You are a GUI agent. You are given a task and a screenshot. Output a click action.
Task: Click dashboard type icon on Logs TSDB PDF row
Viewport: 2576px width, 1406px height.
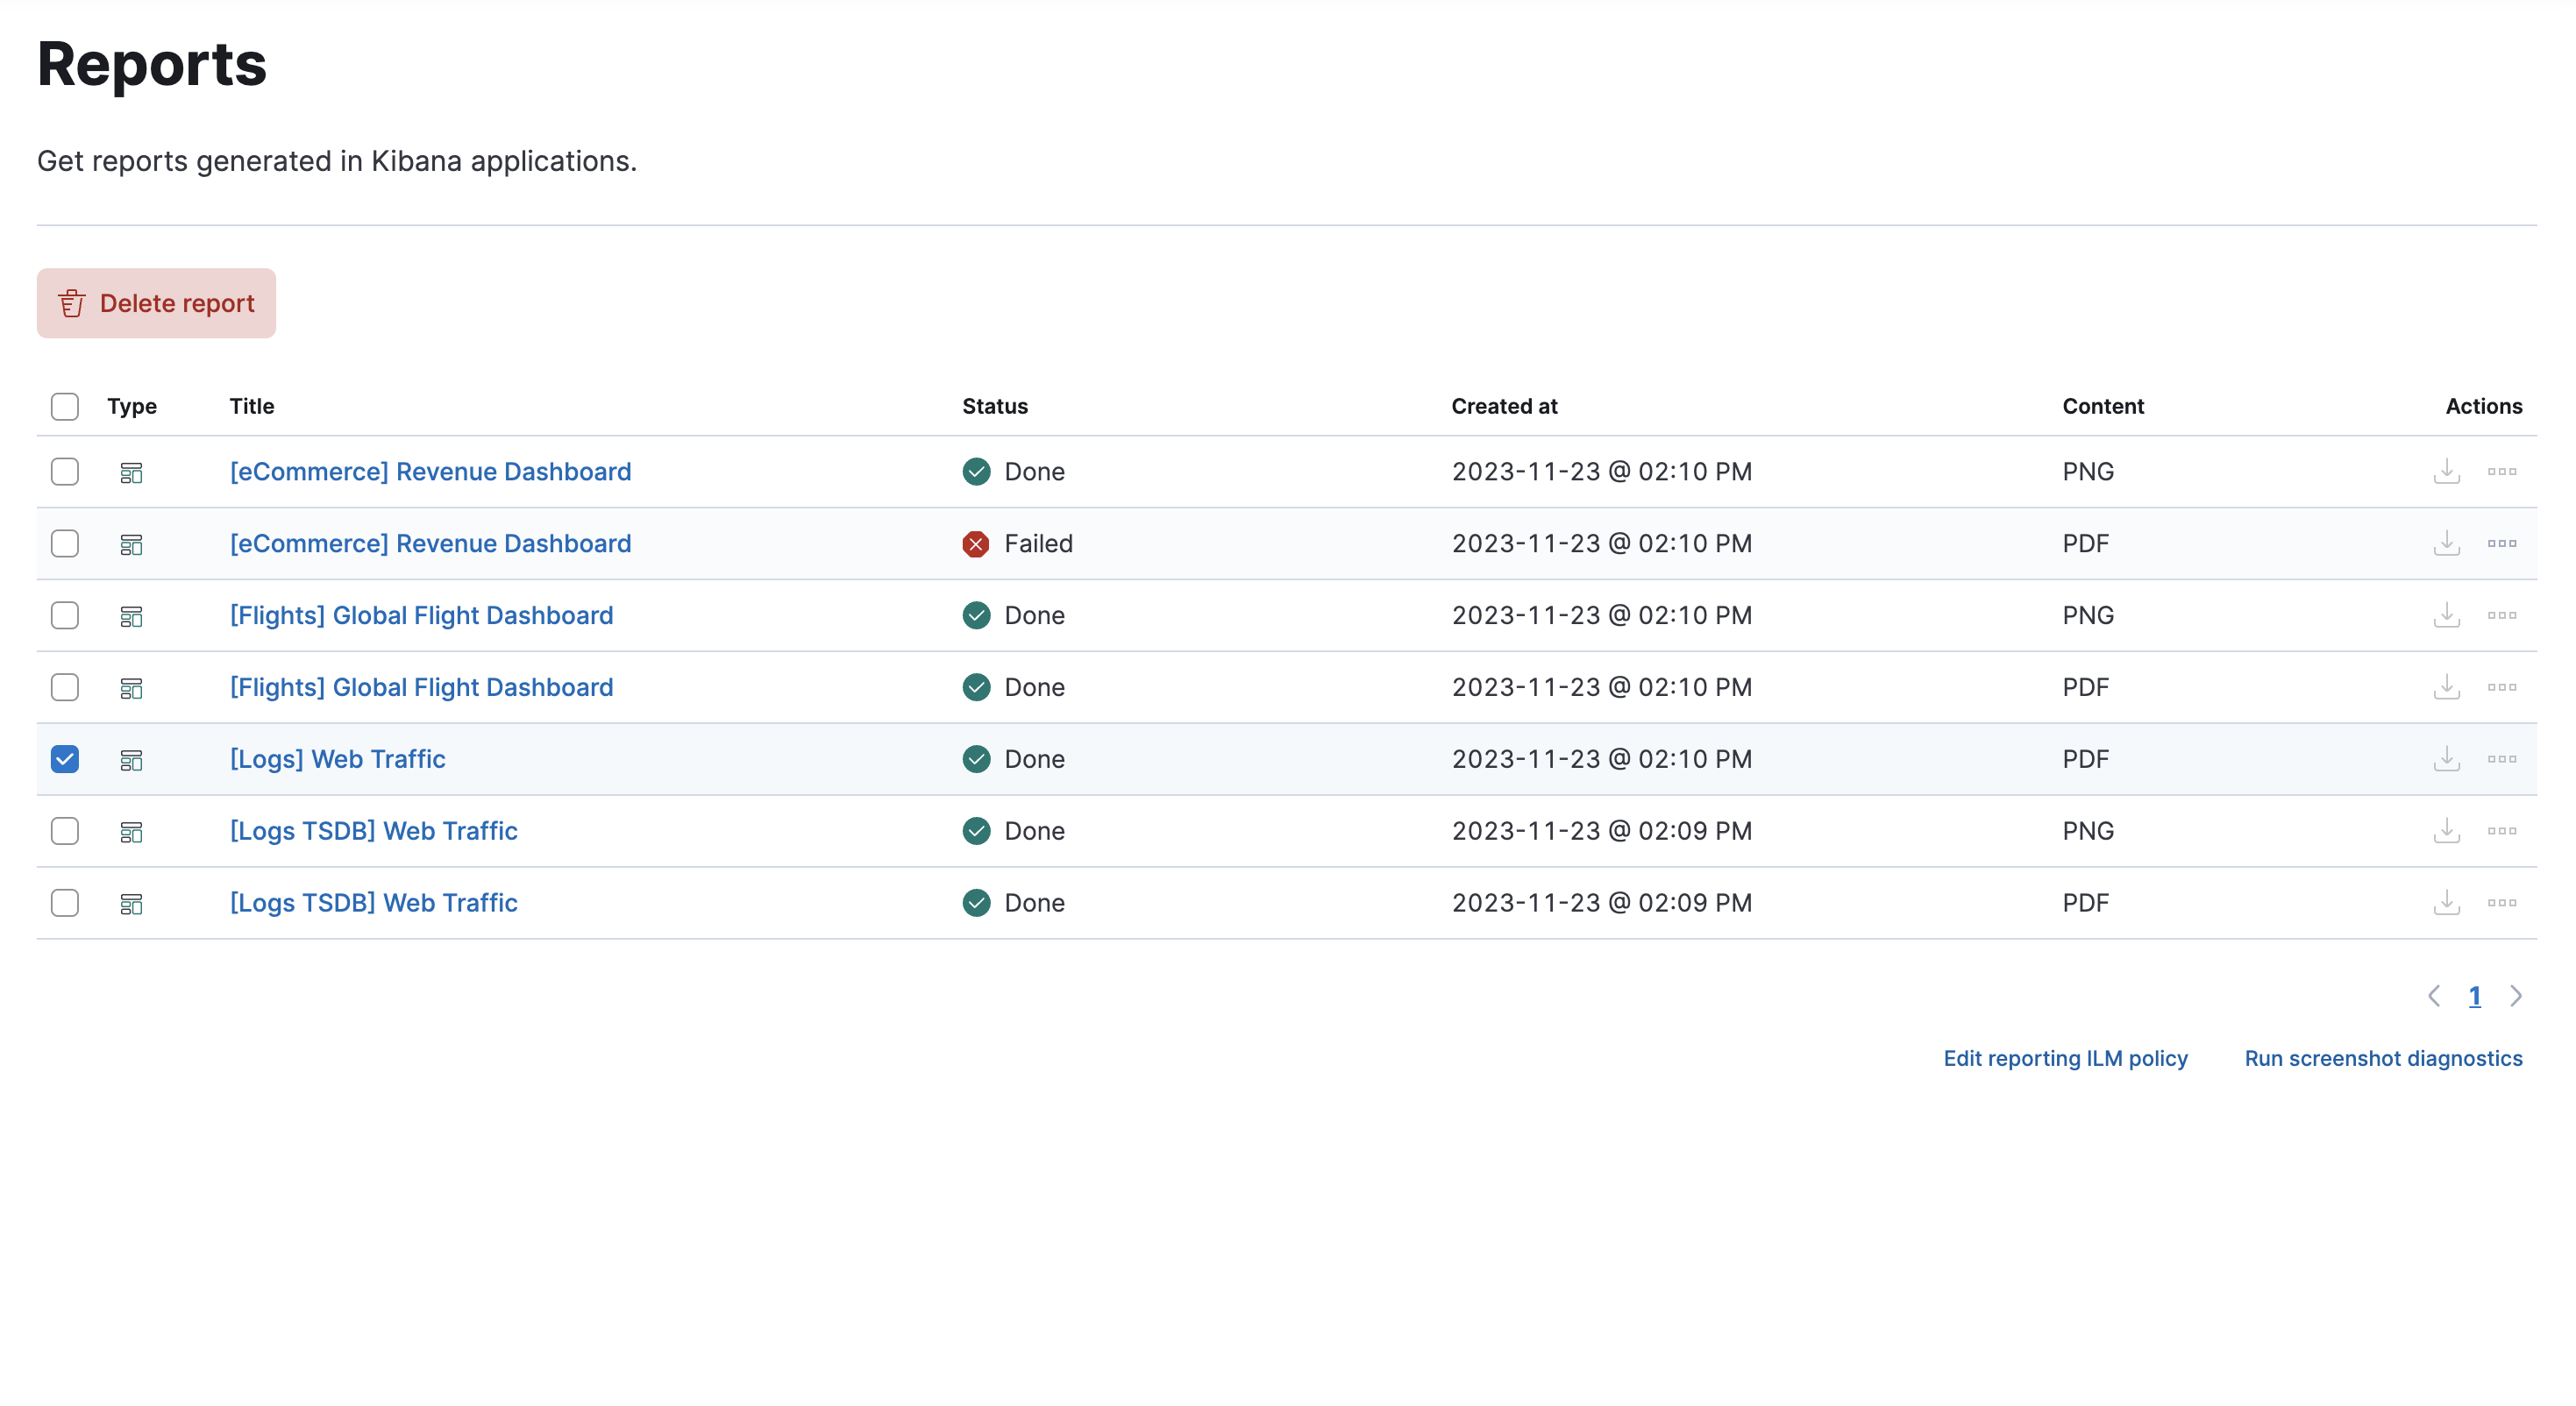click(131, 904)
